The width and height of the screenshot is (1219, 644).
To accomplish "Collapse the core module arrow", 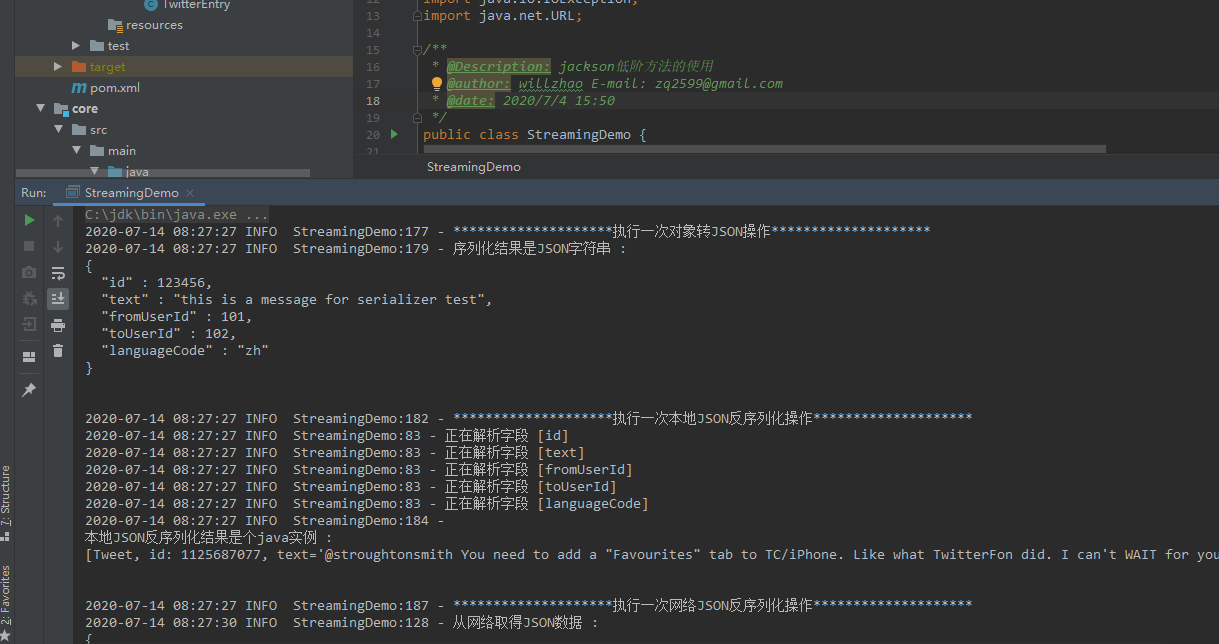I will pyautogui.click(x=41, y=109).
